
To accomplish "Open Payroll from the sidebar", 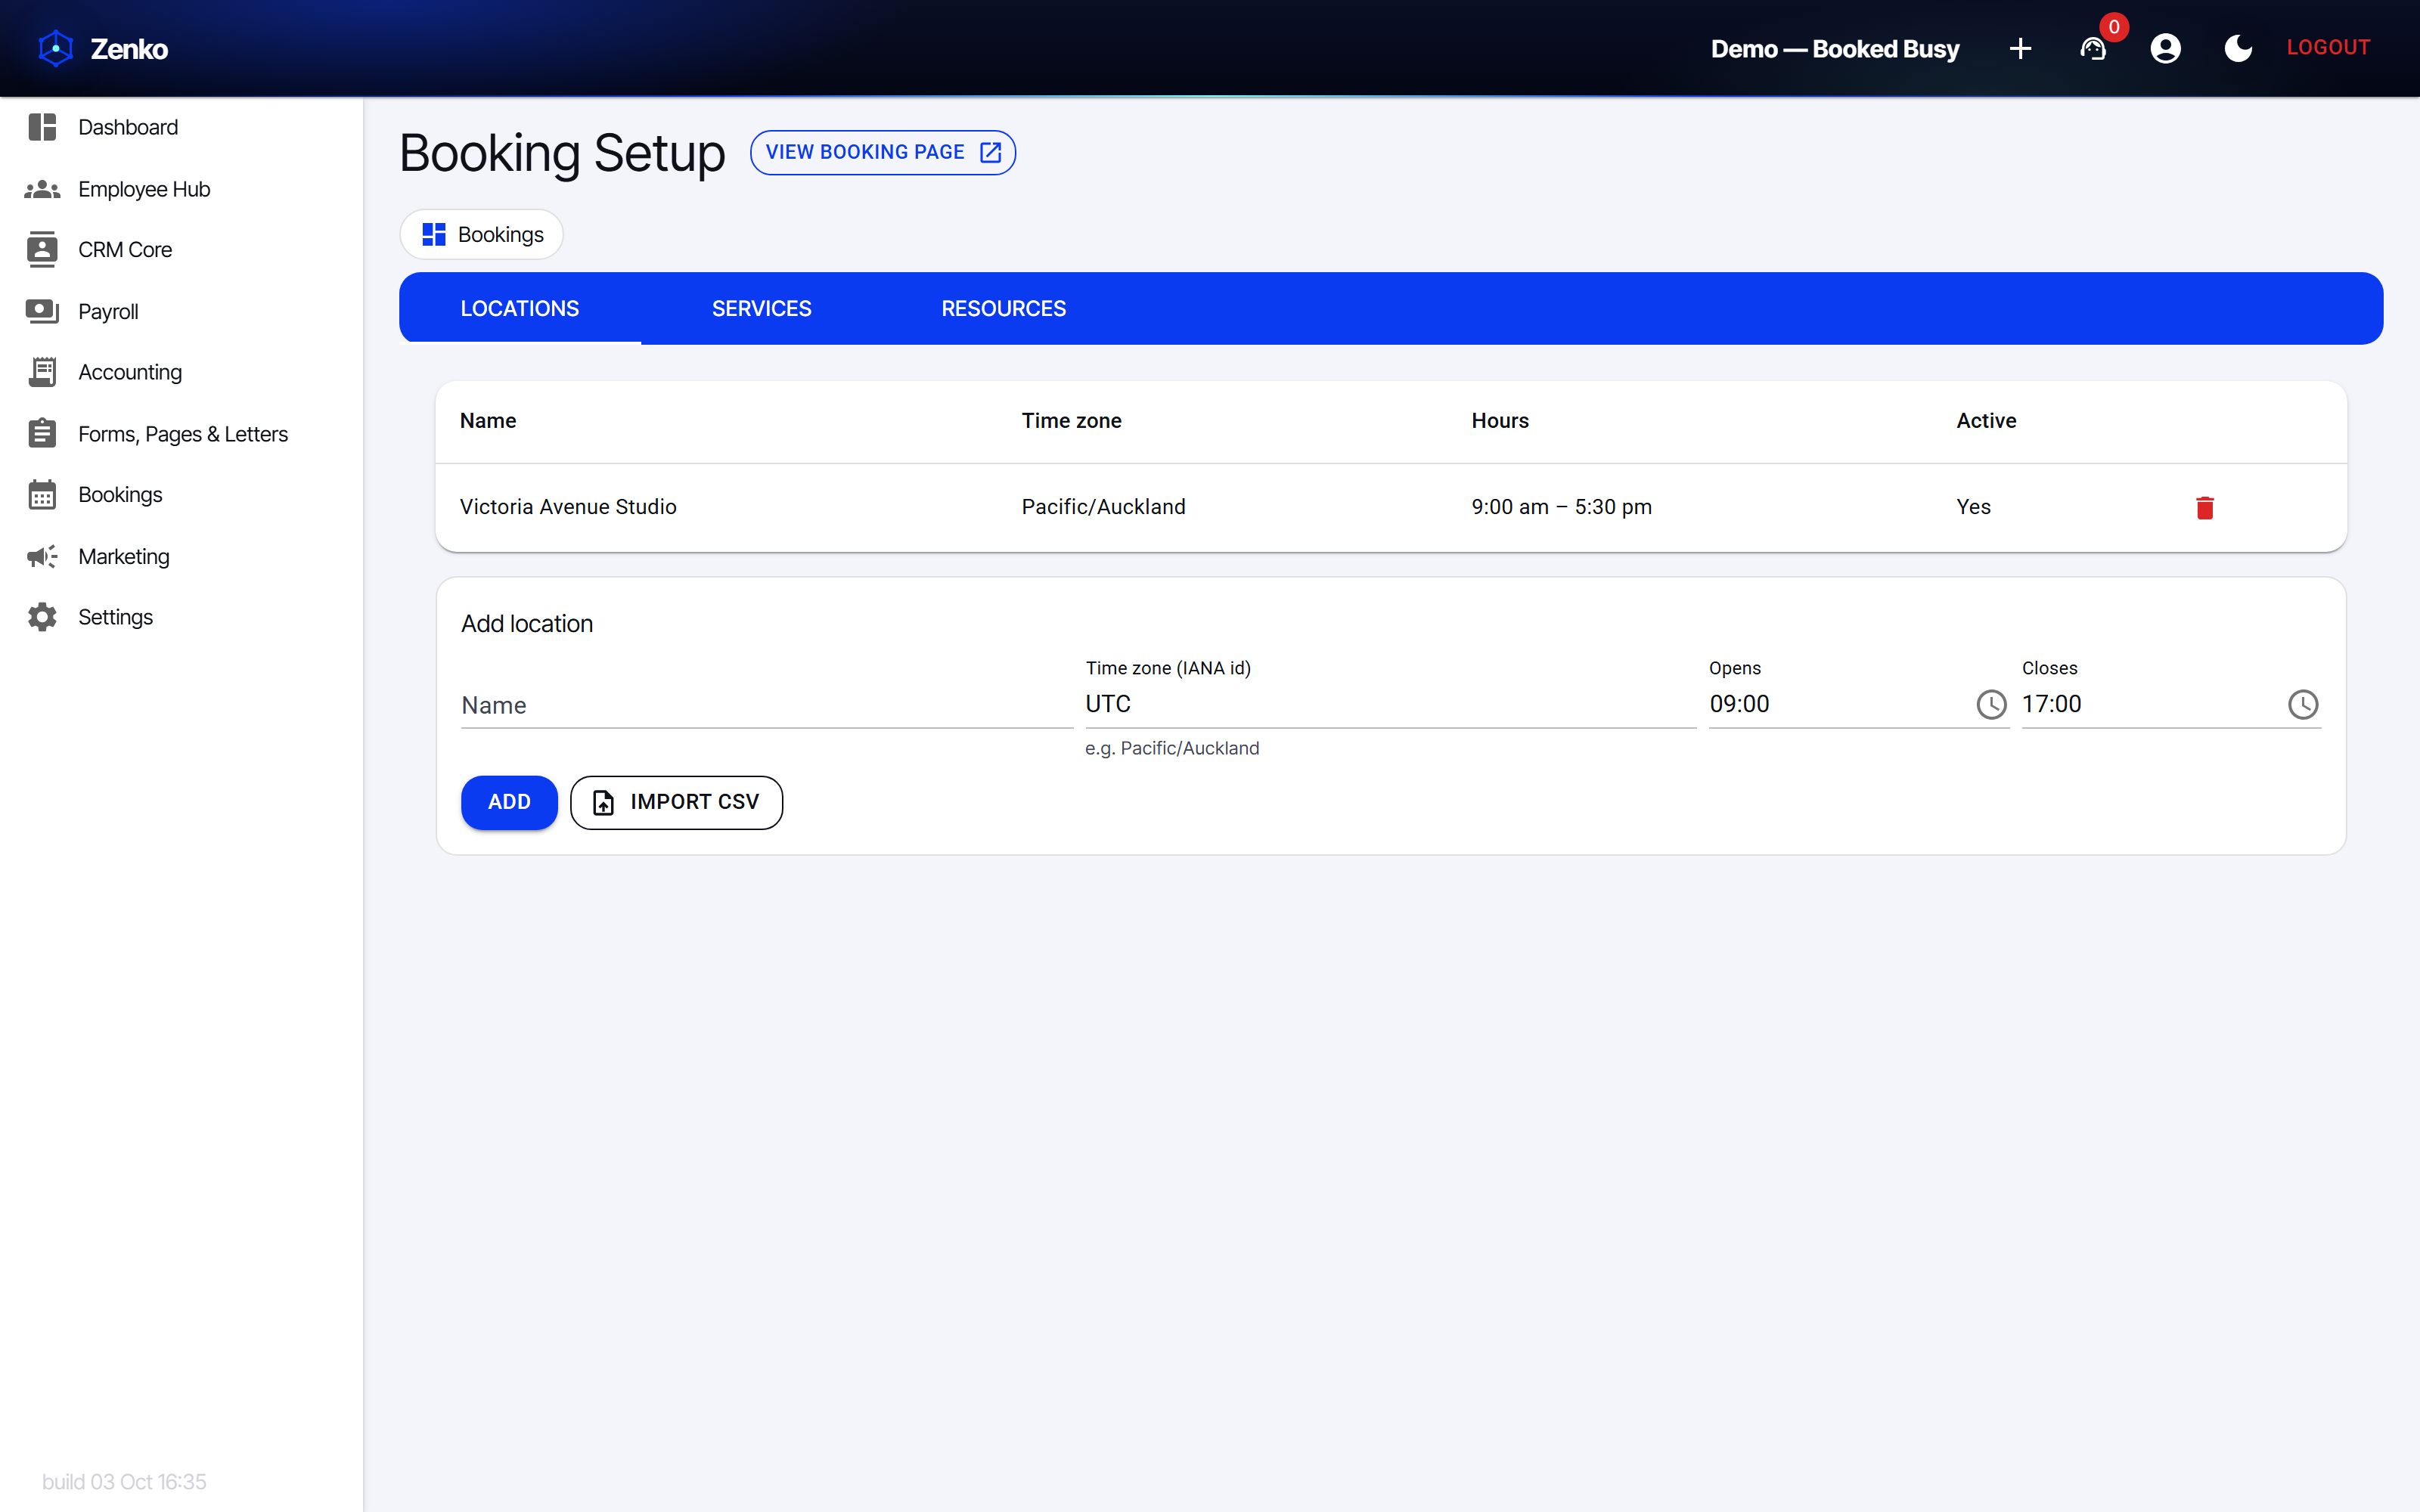I will pyautogui.click(x=107, y=311).
